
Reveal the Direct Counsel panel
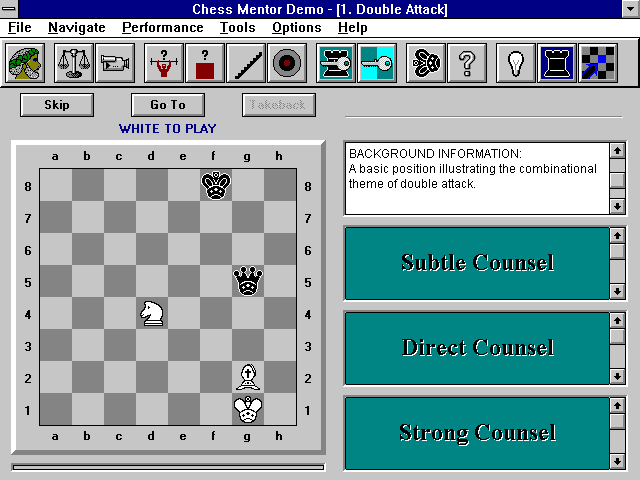point(477,348)
